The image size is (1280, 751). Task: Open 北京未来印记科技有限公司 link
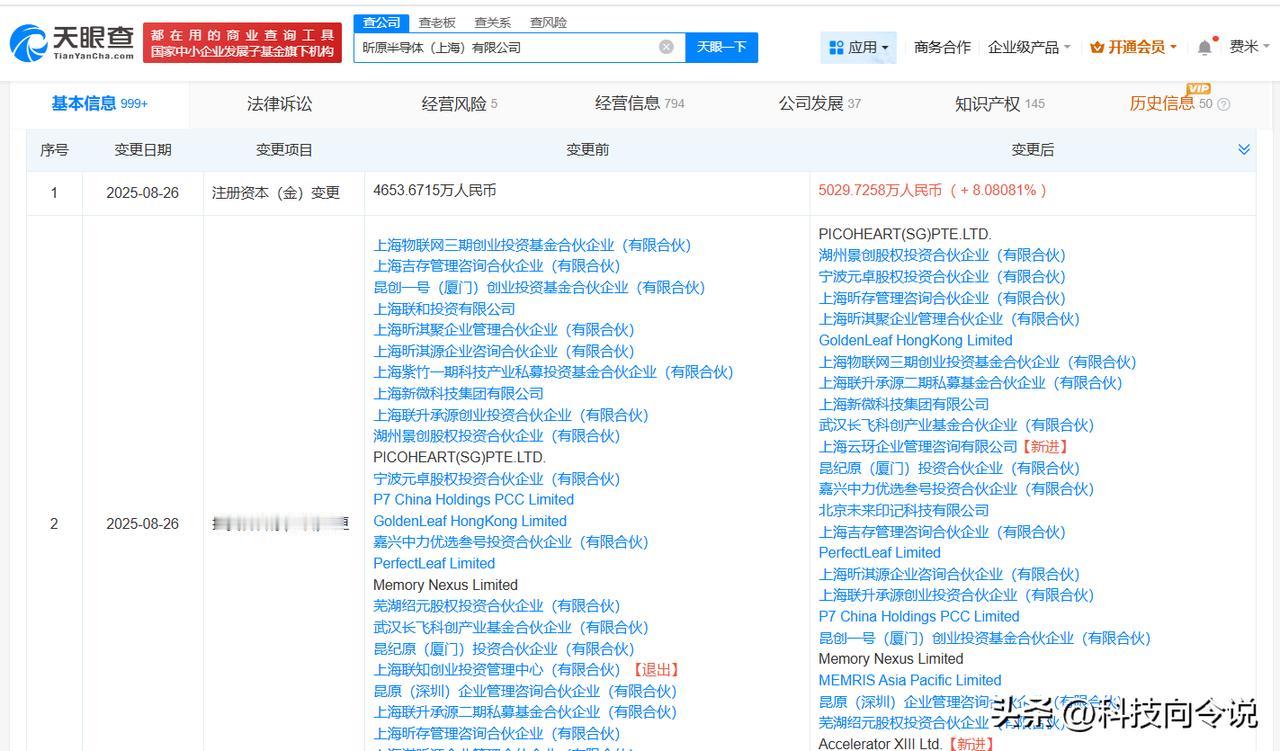(904, 510)
